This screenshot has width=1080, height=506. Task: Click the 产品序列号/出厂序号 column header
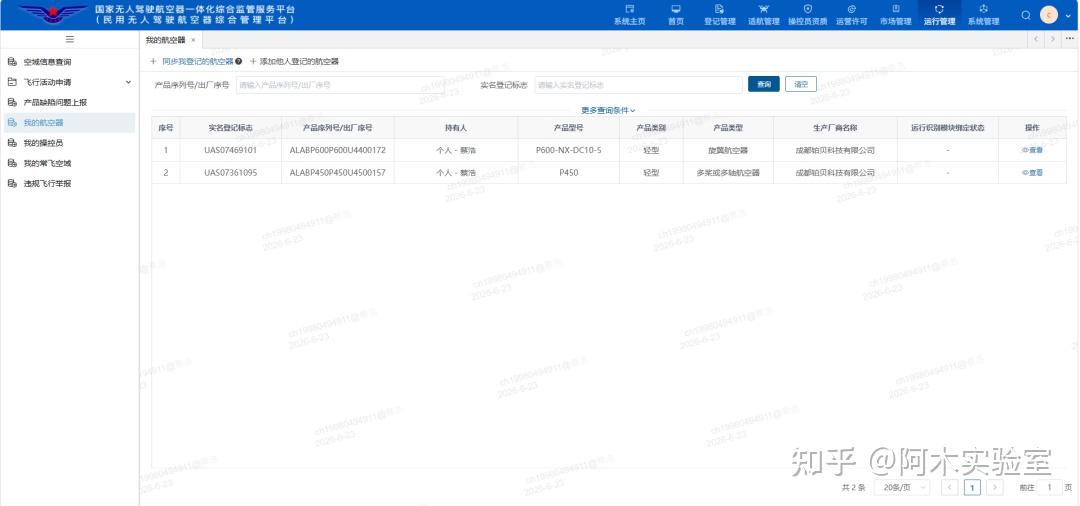338,129
